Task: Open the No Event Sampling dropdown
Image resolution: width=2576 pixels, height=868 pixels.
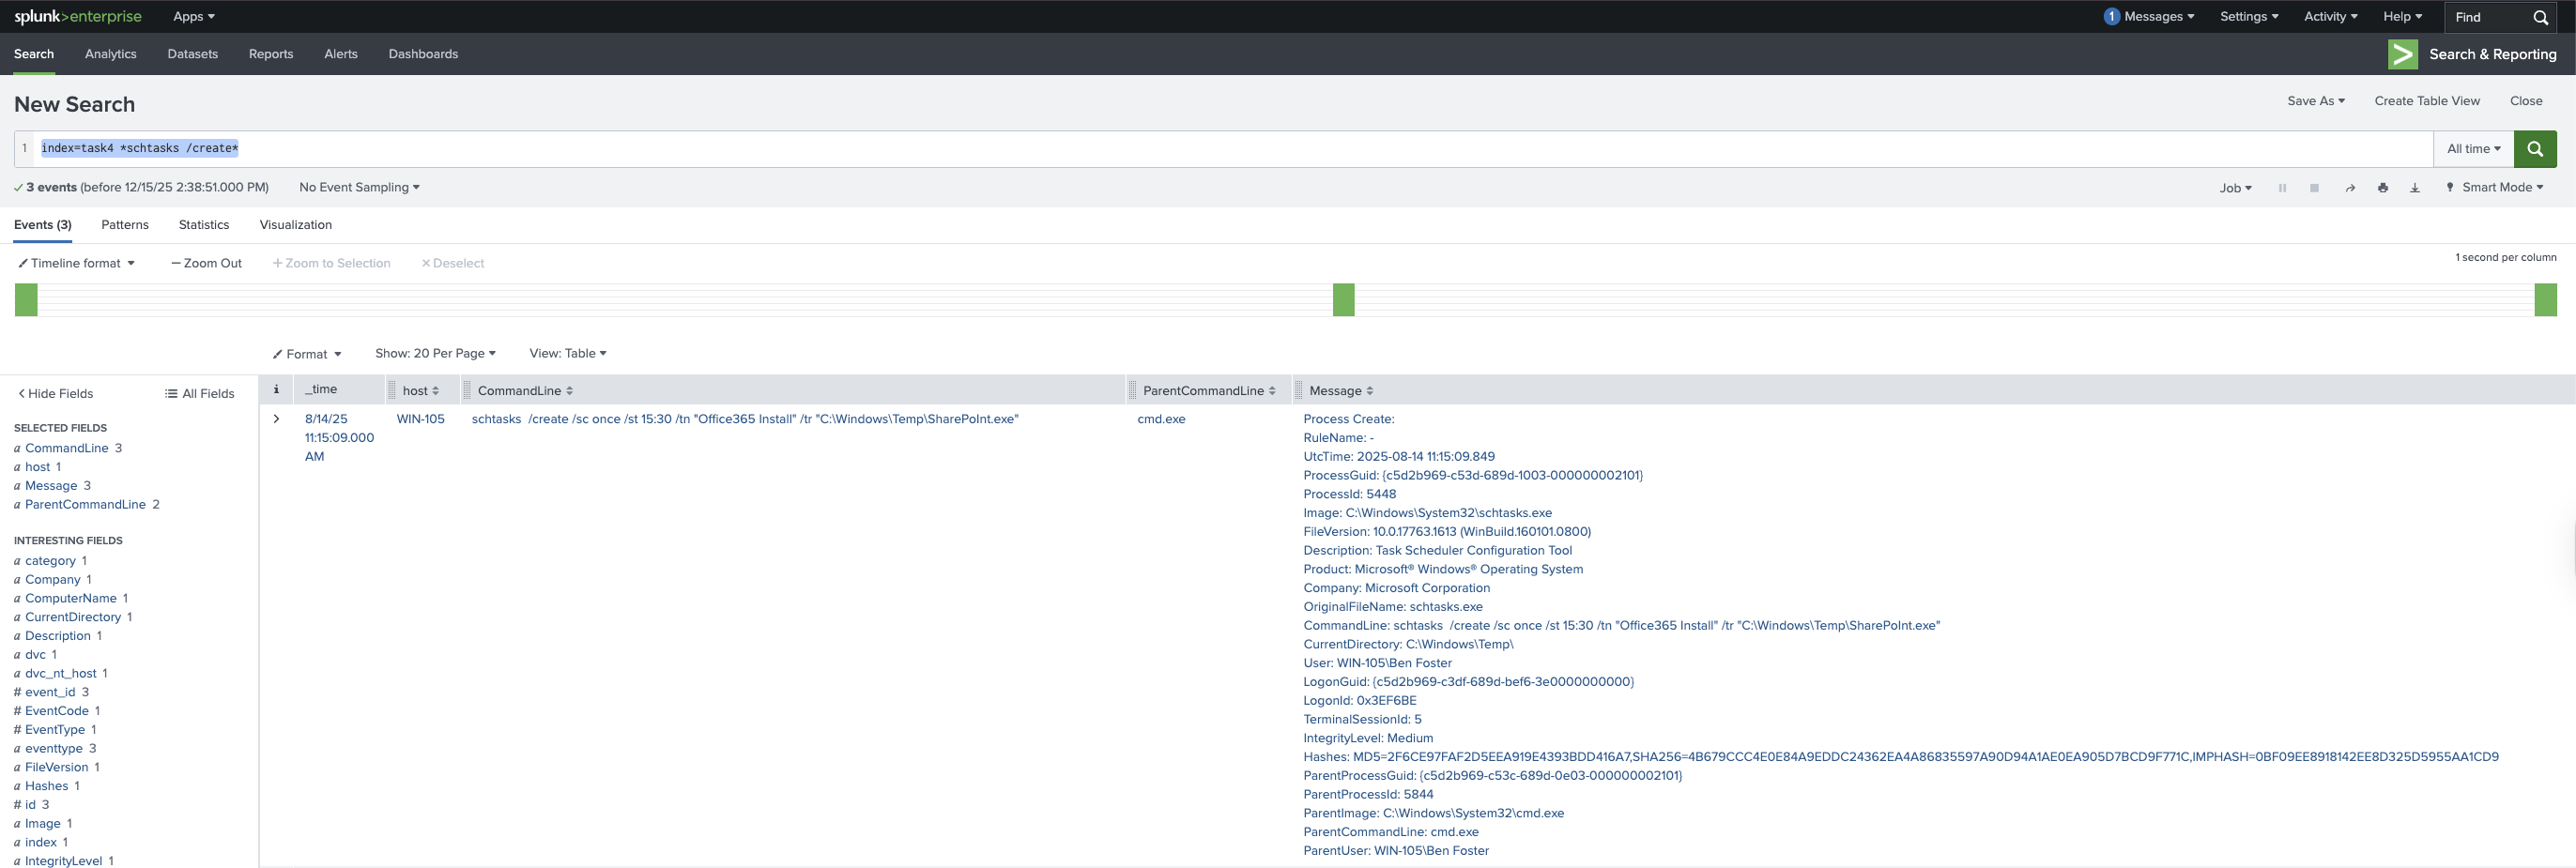Action: pos(359,187)
